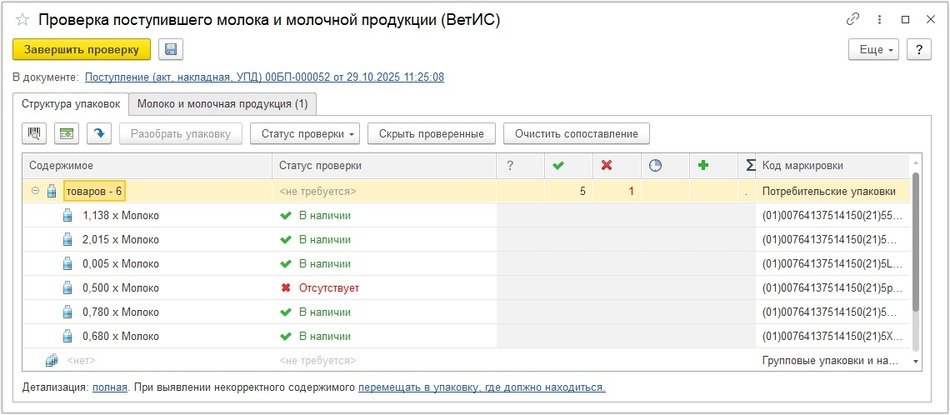The height and width of the screenshot is (415, 950).
Task: Add window to favorites with star icon
Action: click(x=22, y=19)
